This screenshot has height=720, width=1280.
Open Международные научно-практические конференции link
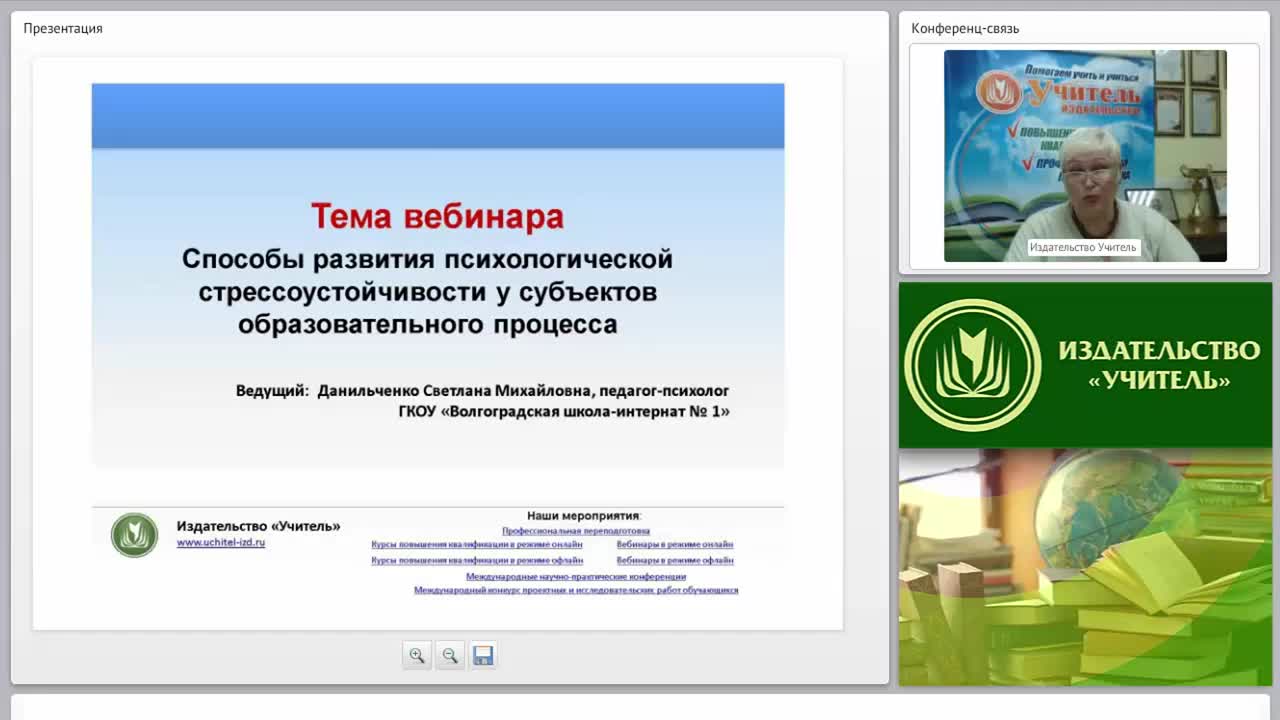576,577
